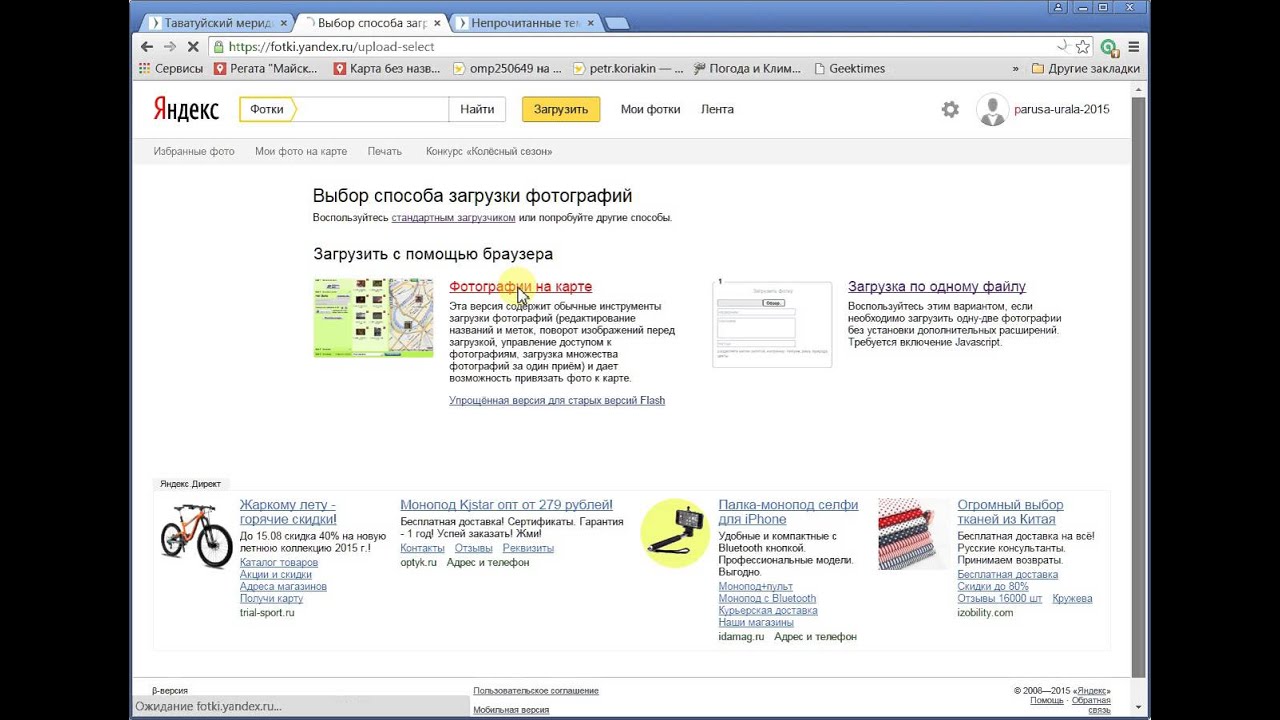Click Кружева ad link
The height and width of the screenshot is (720, 1280).
click(1072, 599)
